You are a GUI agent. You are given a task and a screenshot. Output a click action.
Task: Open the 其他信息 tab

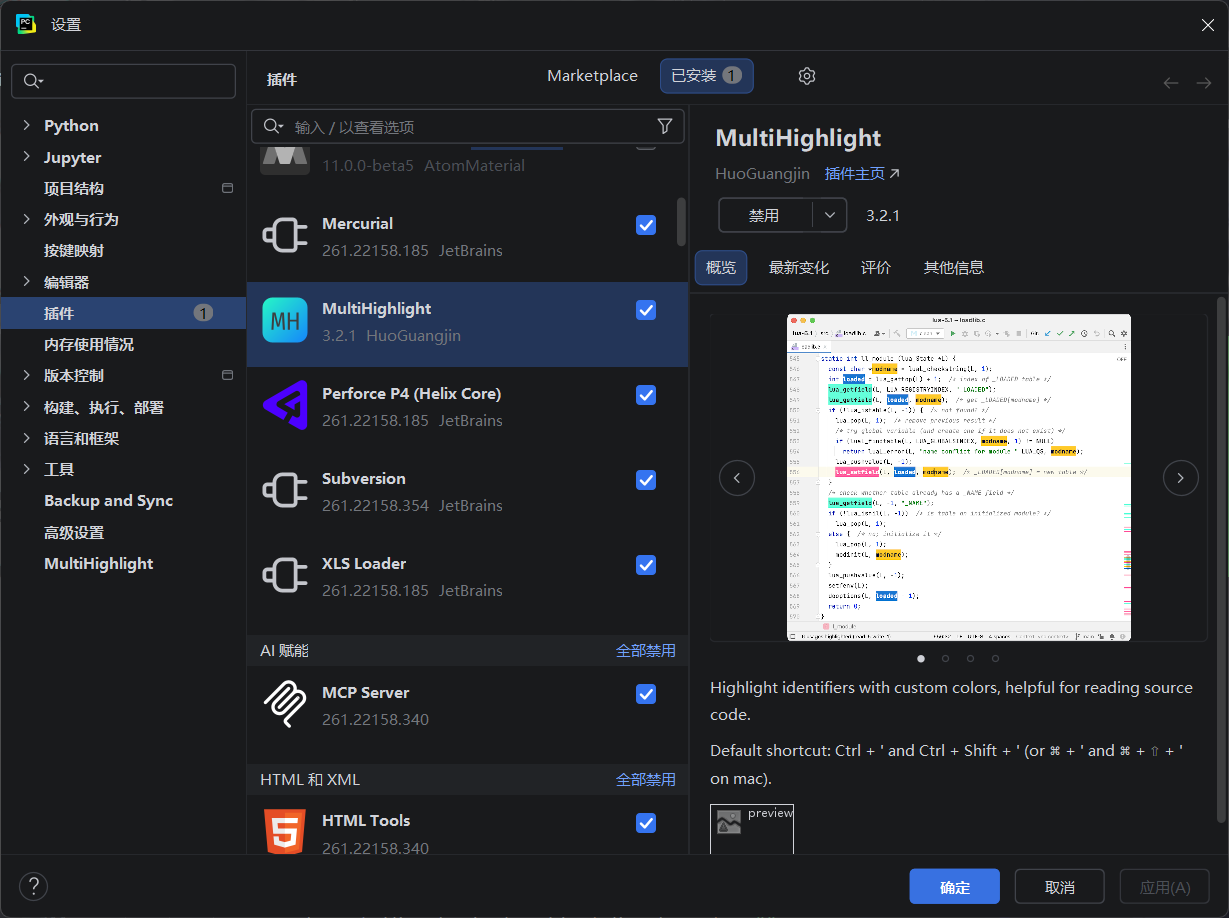[x=954, y=268]
